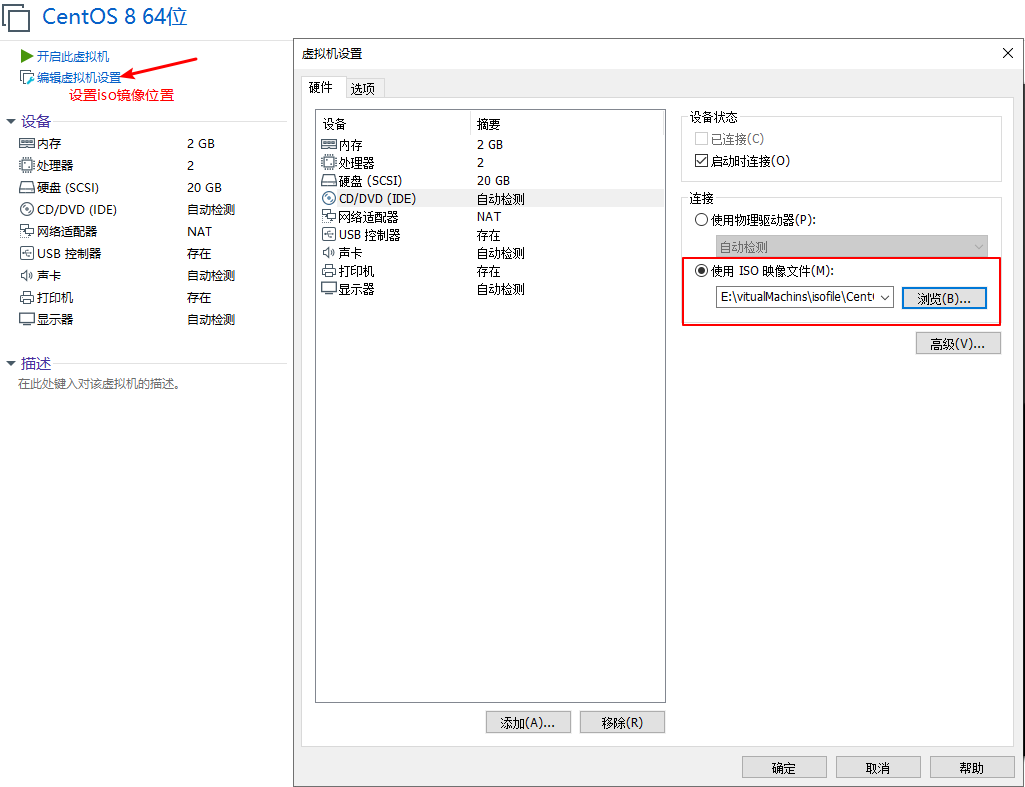Click the USB controller icon in settings dialog
Image resolution: width=1025 pixels, height=787 pixels.
(x=329, y=235)
